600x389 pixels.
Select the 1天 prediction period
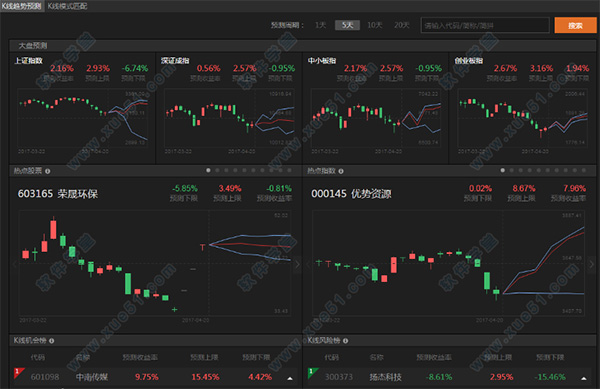point(320,25)
